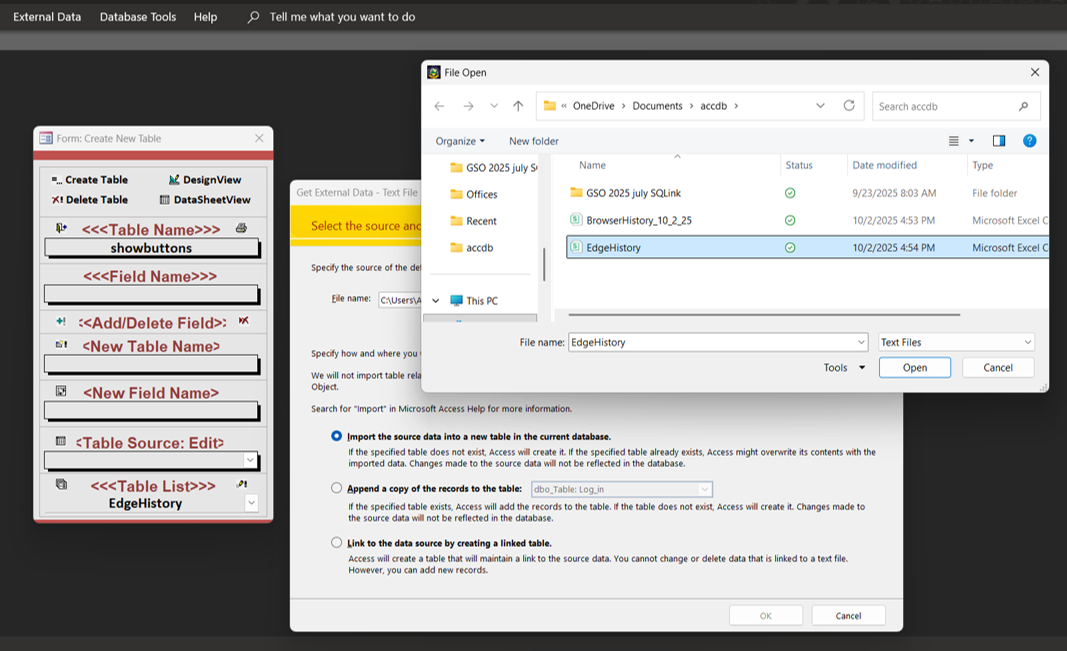Viewport: 1067px width, 651px height.
Task: Click the printer icon beside Table Name
Action: tap(241, 228)
